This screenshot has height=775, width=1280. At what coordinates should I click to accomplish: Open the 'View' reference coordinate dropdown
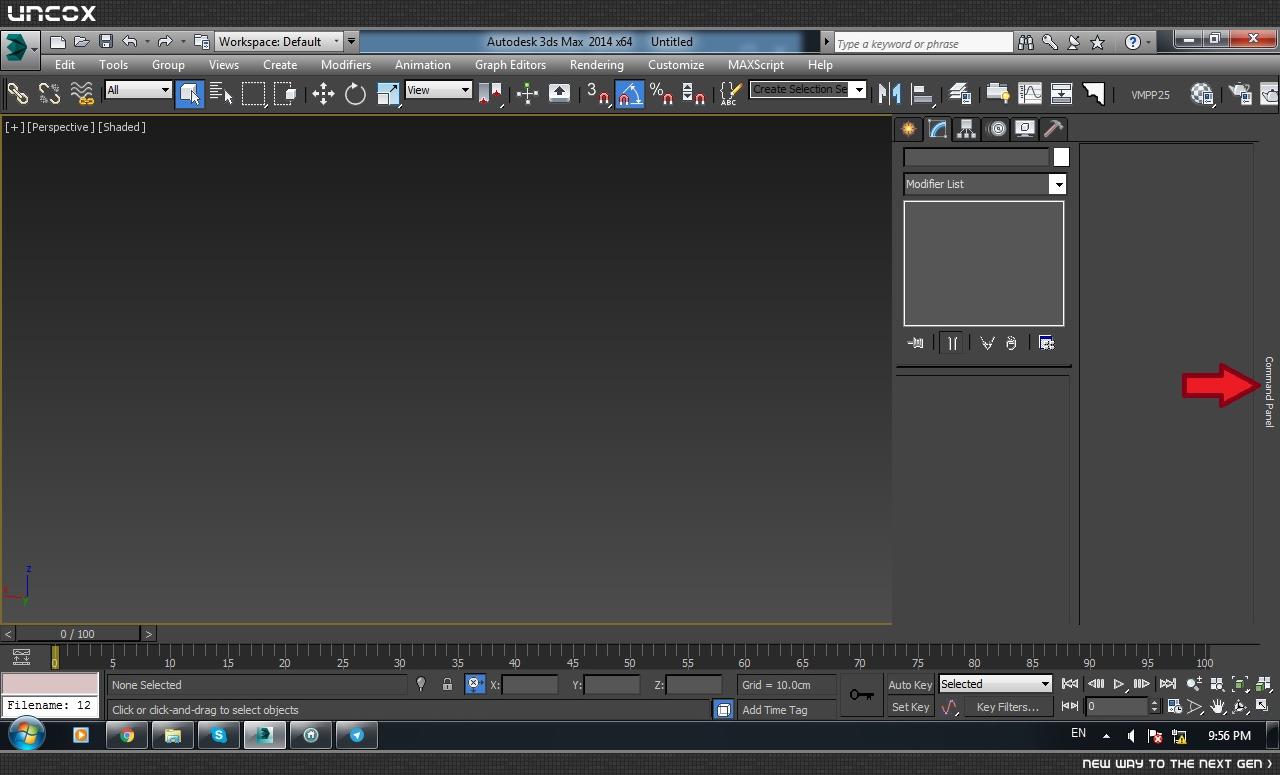tap(438, 90)
